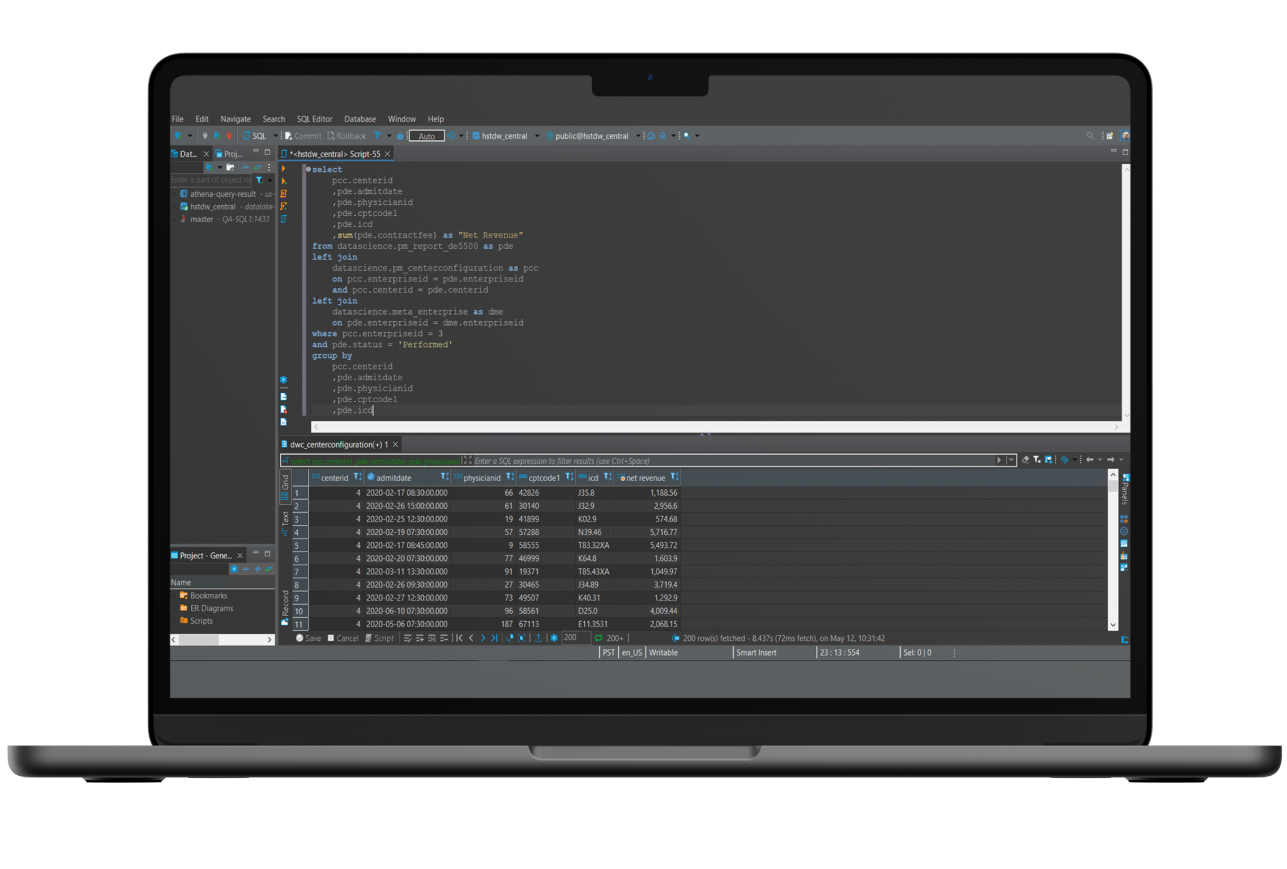Open the Record view on results side

(x=285, y=607)
